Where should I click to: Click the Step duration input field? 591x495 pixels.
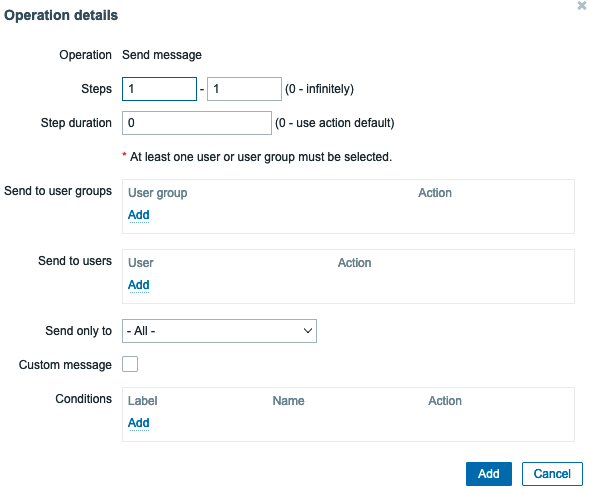point(197,123)
